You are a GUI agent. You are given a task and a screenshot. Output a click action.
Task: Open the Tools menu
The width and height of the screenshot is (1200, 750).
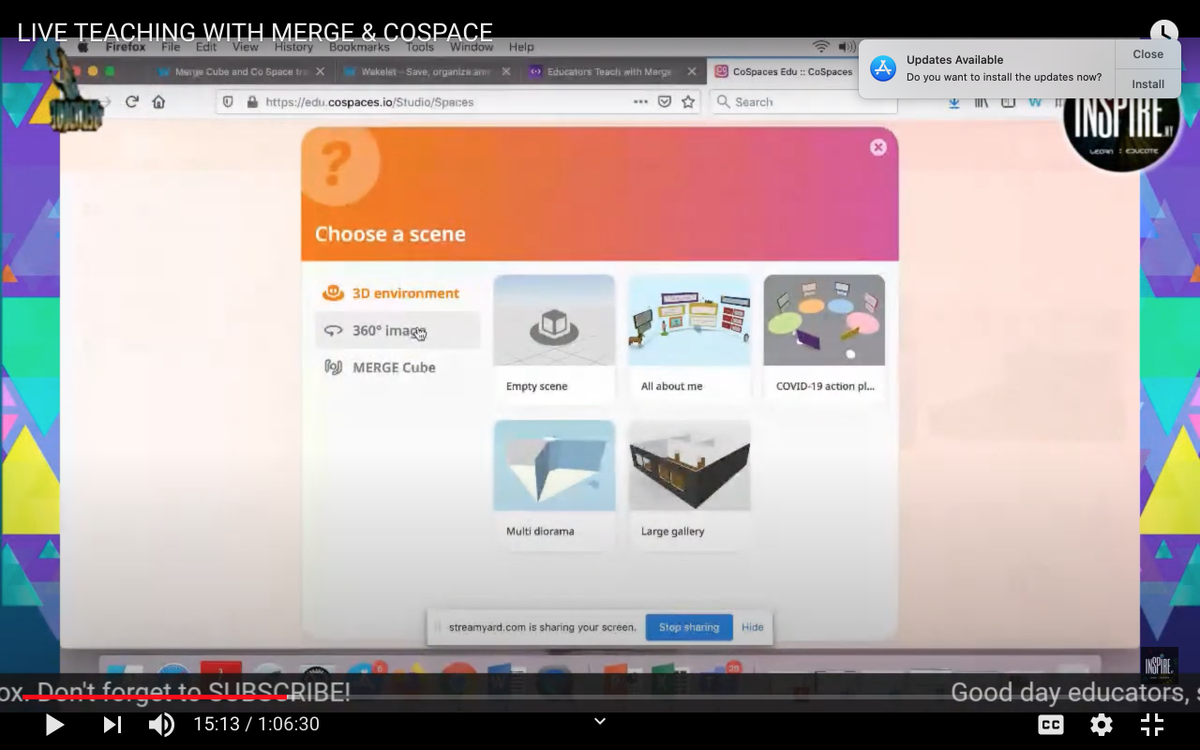(x=420, y=47)
